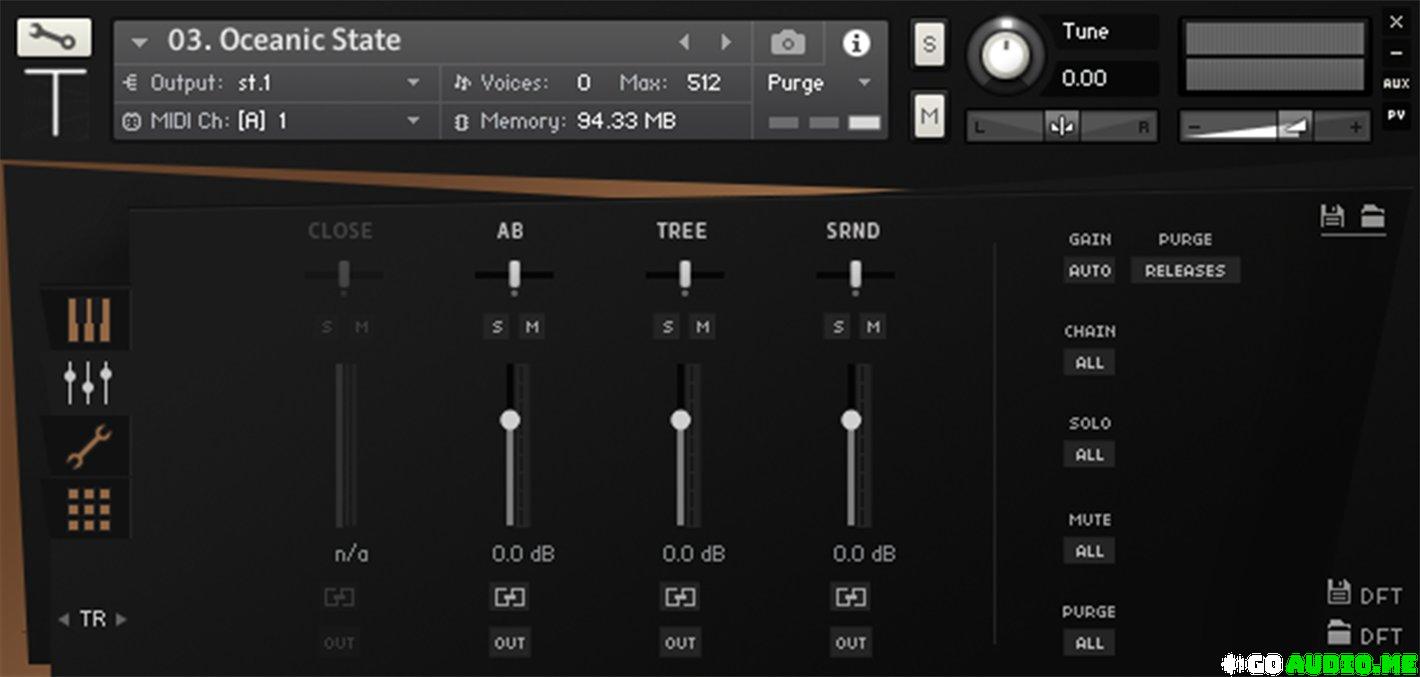Open the grid pattern sidebar page
Screen dimensions: 1420x677
click(x=88, y=509)
